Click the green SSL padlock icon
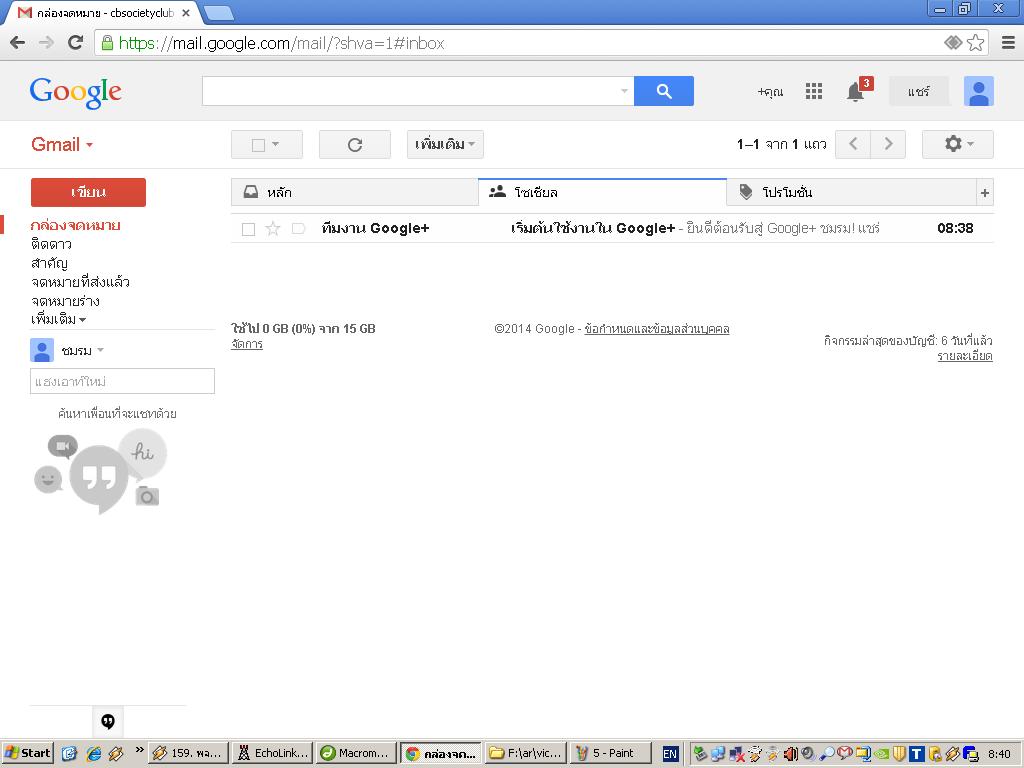The image size is (1024, 768). 107,43
